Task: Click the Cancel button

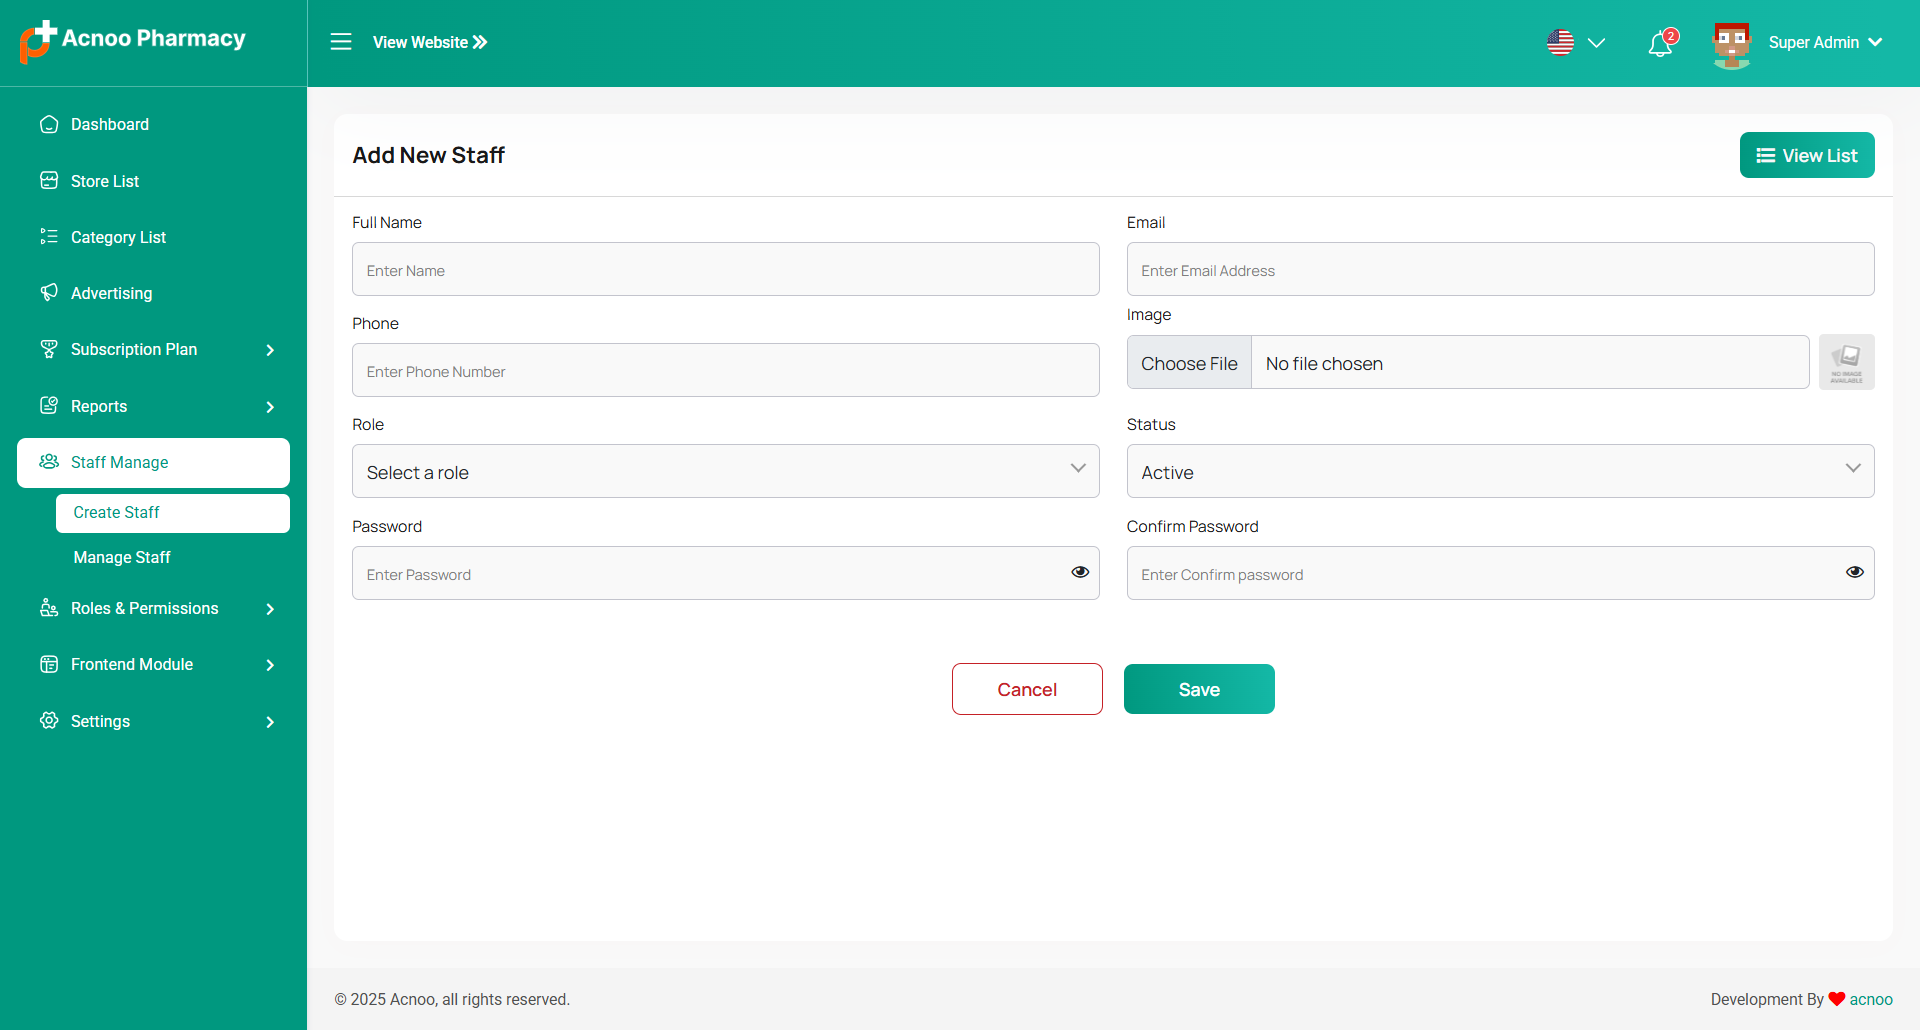Action: [1026, 689]
